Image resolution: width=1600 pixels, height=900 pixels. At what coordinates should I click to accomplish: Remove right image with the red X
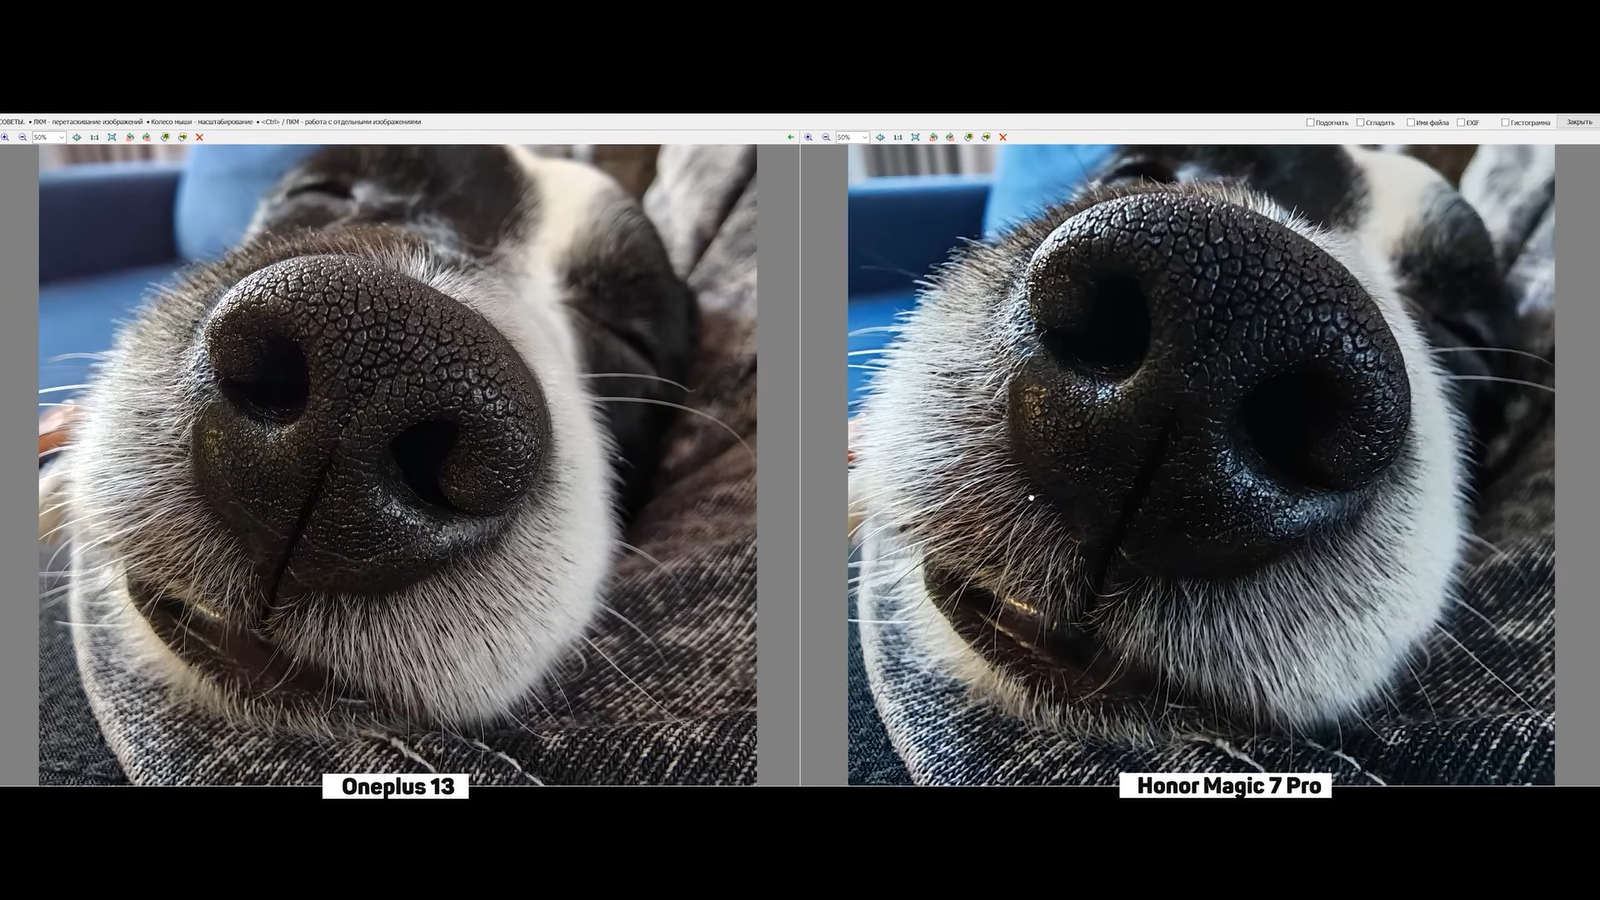(1003, 137)
